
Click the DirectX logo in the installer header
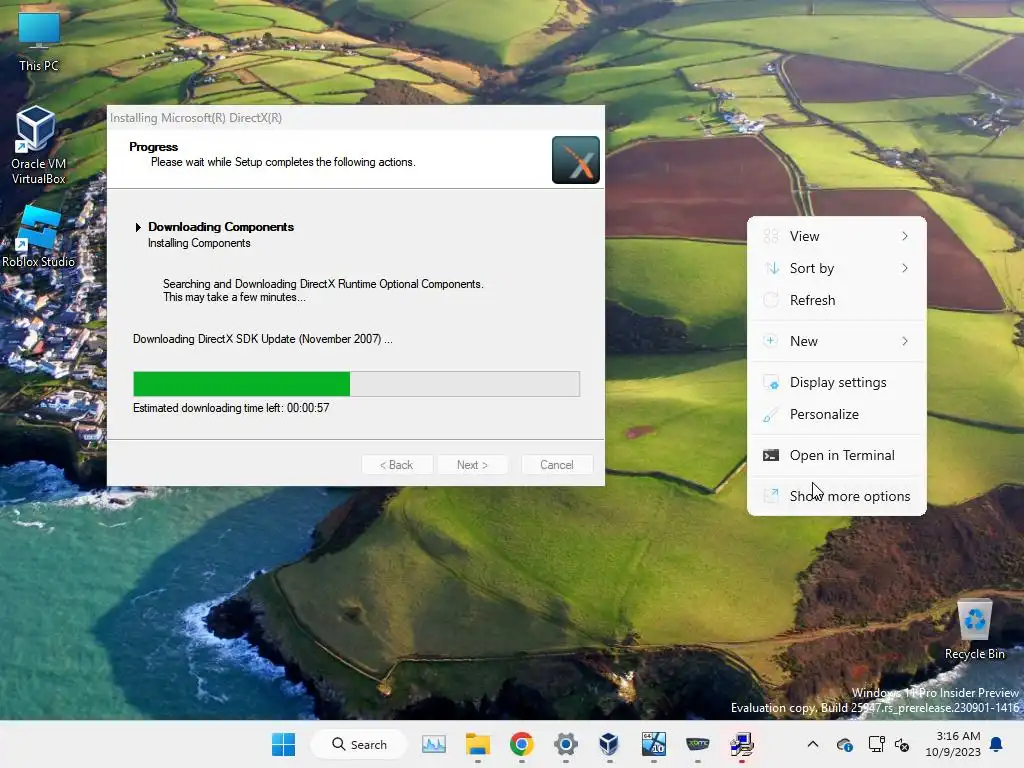pos(575,160)
